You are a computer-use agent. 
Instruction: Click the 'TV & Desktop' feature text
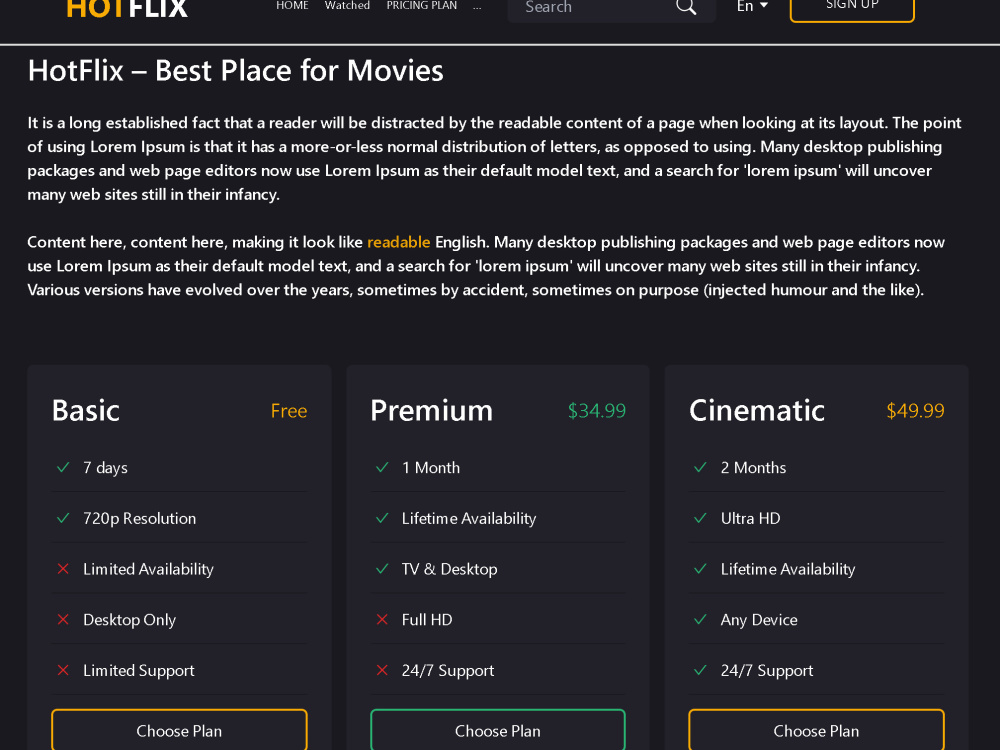click(450, 569)
